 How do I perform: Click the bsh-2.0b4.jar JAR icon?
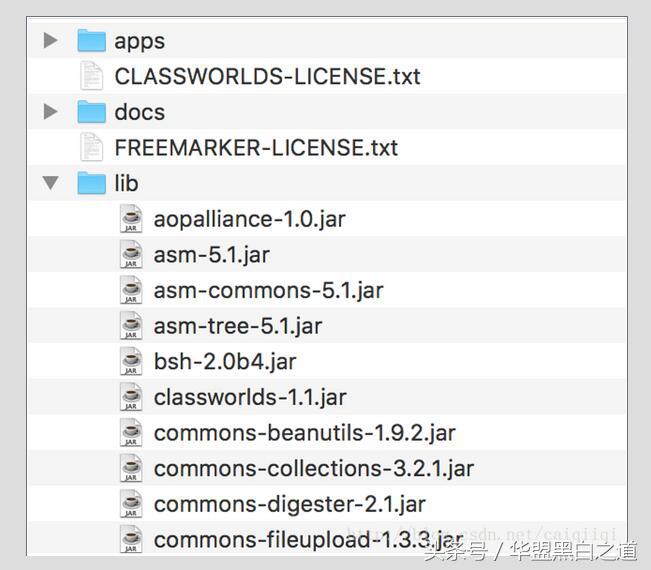click(131, 361)
